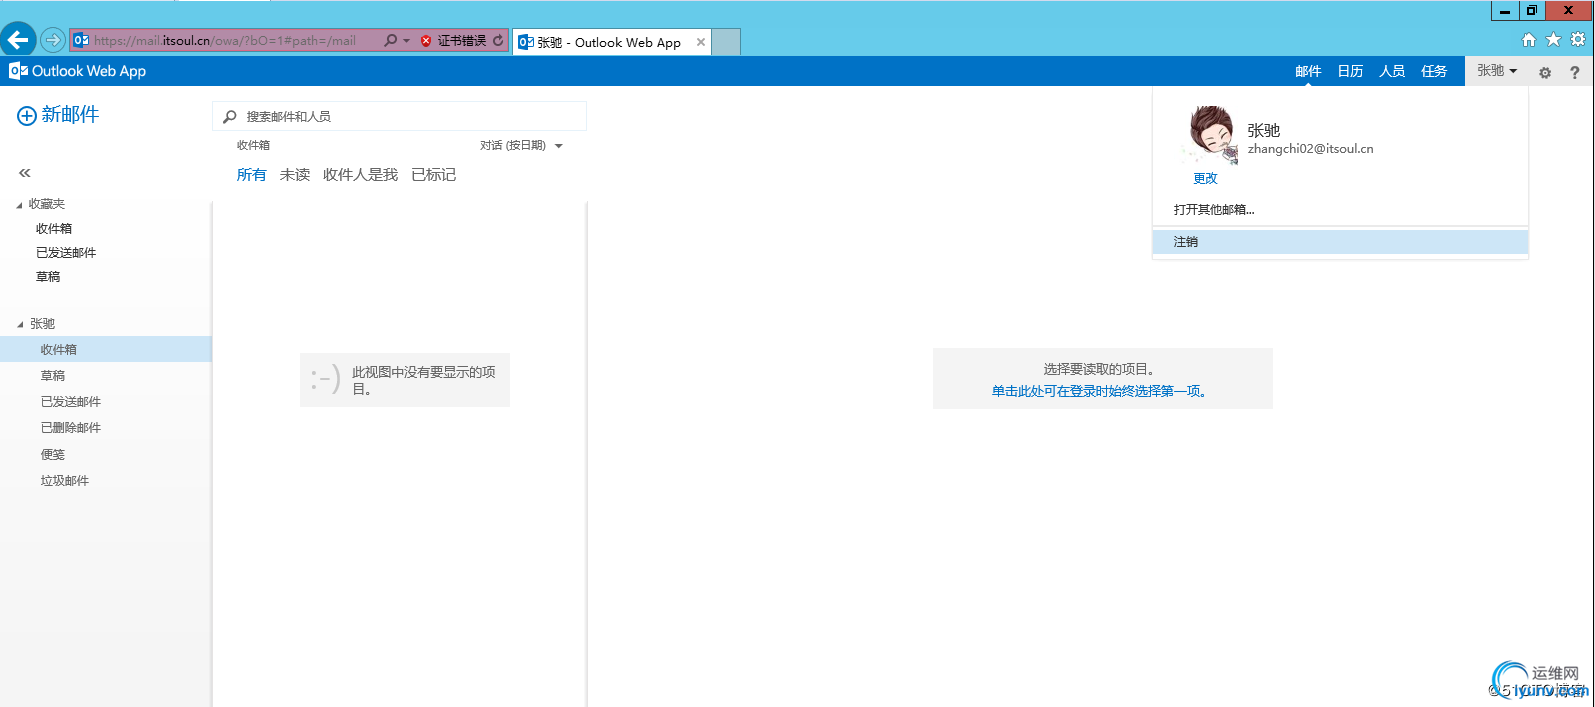This screenshot has width=1595, height=707.
Task: Switch to the 人员 section
Action: (1392, 71)
